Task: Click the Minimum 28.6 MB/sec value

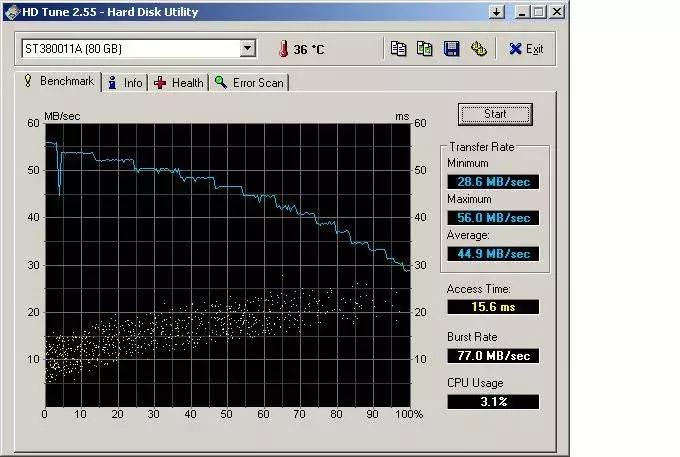Action: pos(493,182)
